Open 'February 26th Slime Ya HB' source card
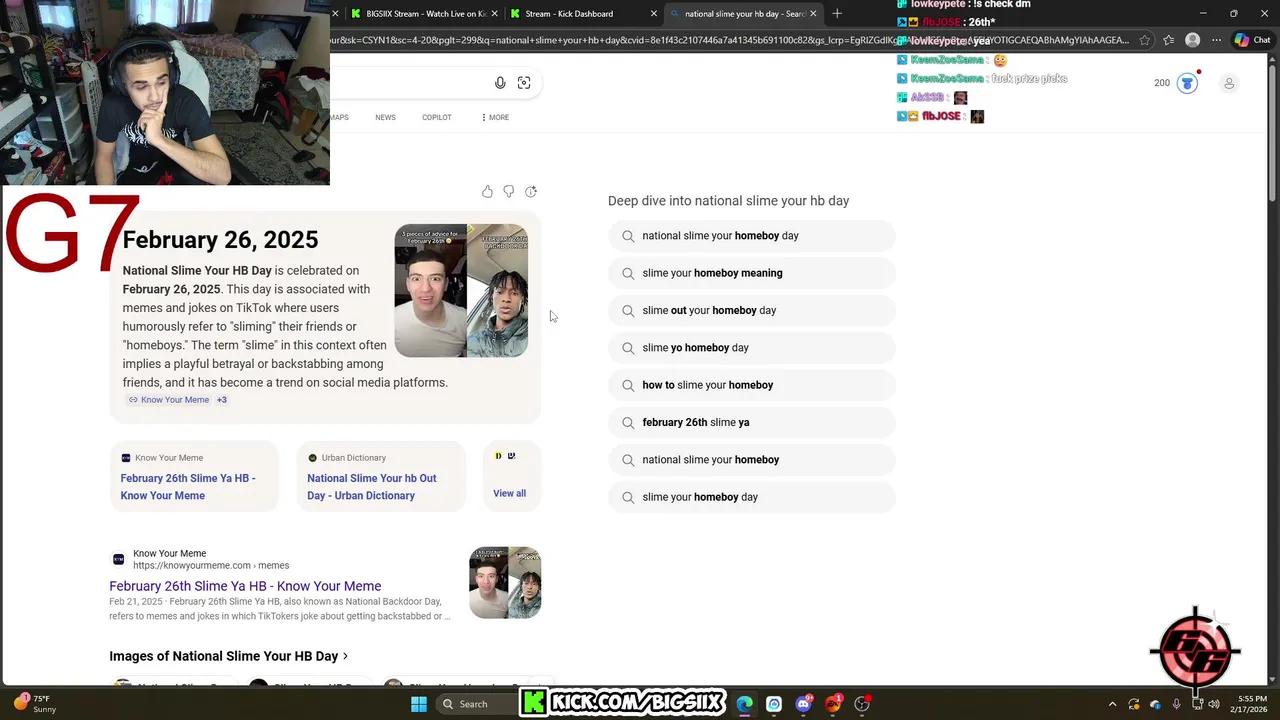Viewport: 1280px width, 720px height. coord(193,477)
